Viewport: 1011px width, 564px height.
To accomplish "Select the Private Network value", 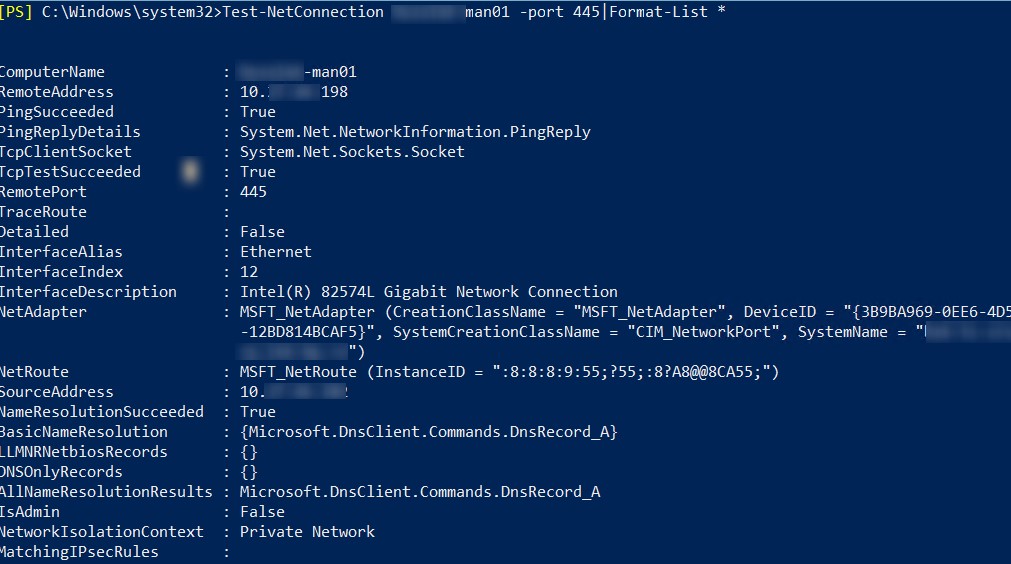I will (308, 532).
